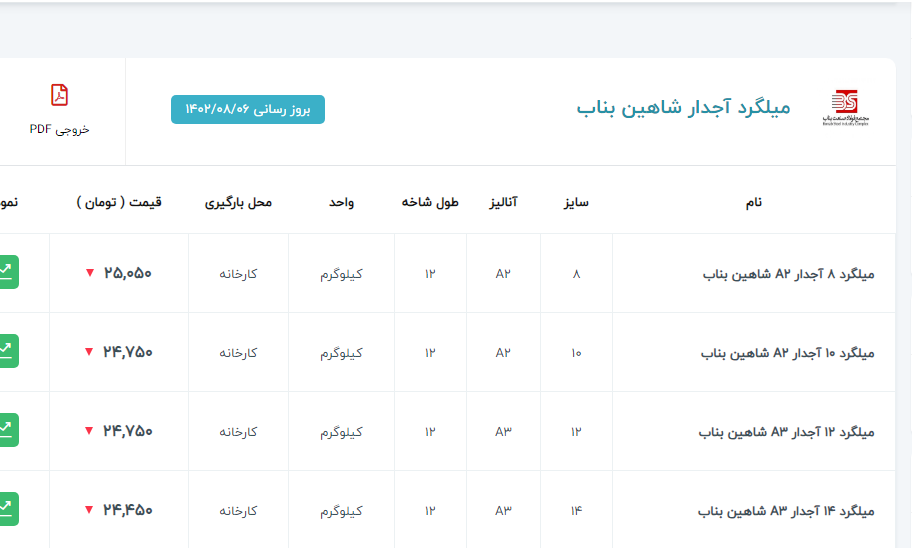Click the سایز column header
Image resolution: width=912 pixels, height=548 pixels.
575,202
